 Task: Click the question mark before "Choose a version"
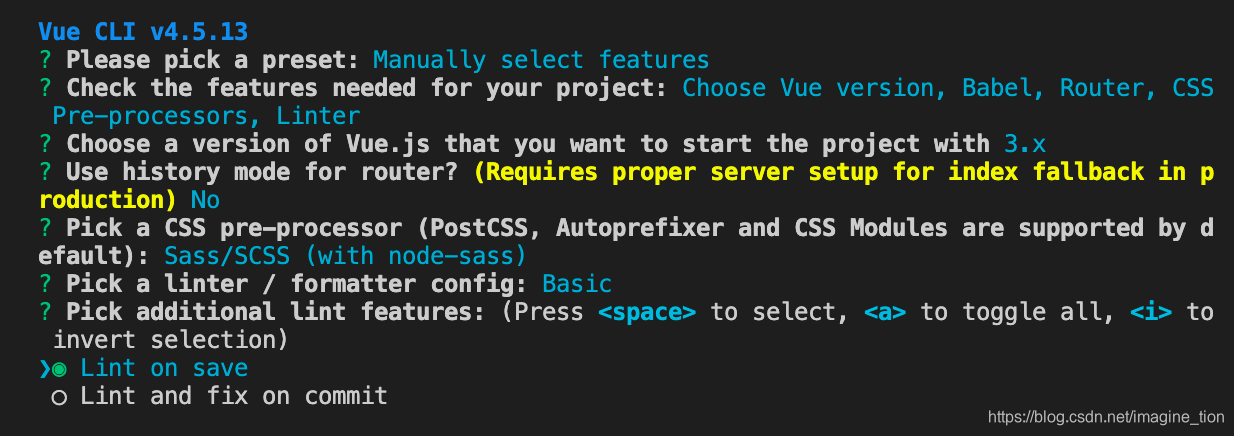(45, 144)
